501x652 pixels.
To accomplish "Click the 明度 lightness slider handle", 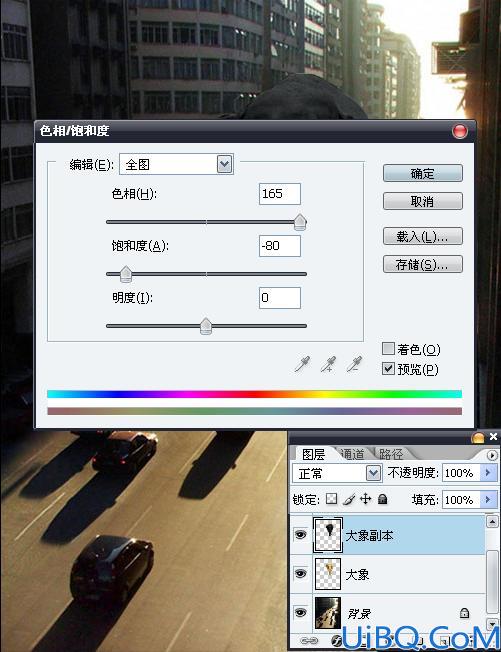I will point(206,326).
